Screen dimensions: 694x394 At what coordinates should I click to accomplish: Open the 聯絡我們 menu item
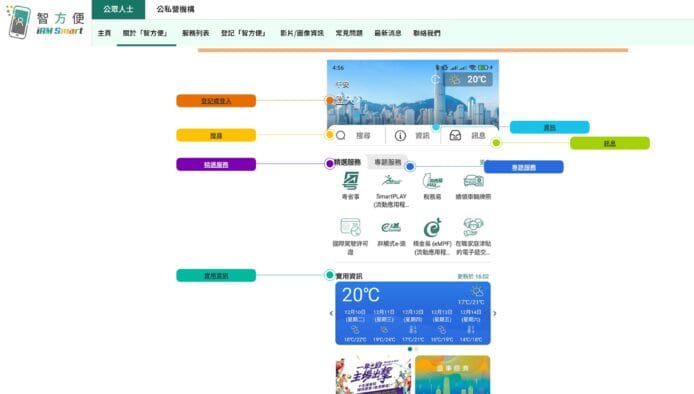click(427, 33)
